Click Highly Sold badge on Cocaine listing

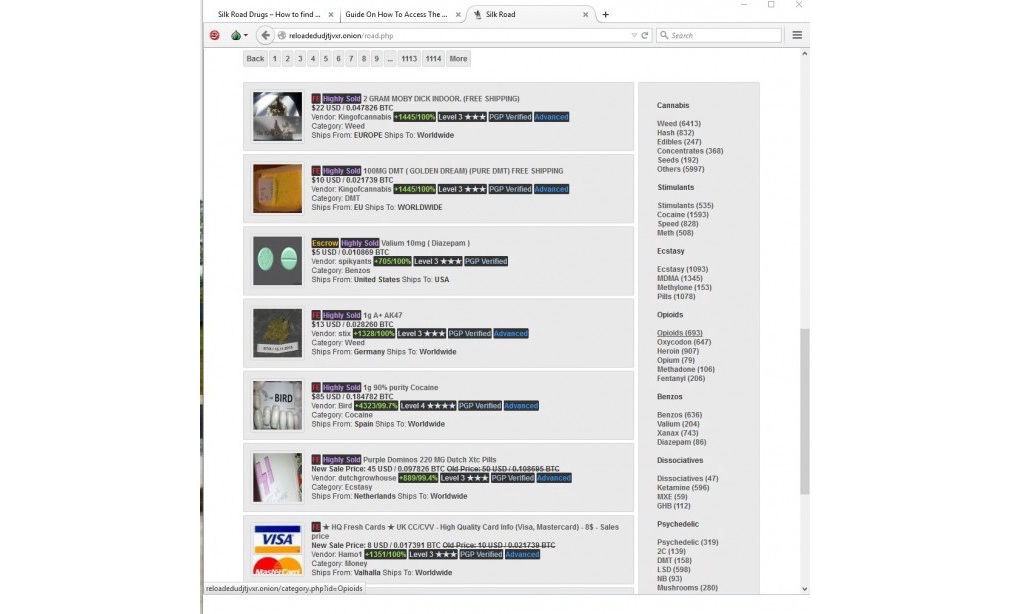tap(341, 387)
